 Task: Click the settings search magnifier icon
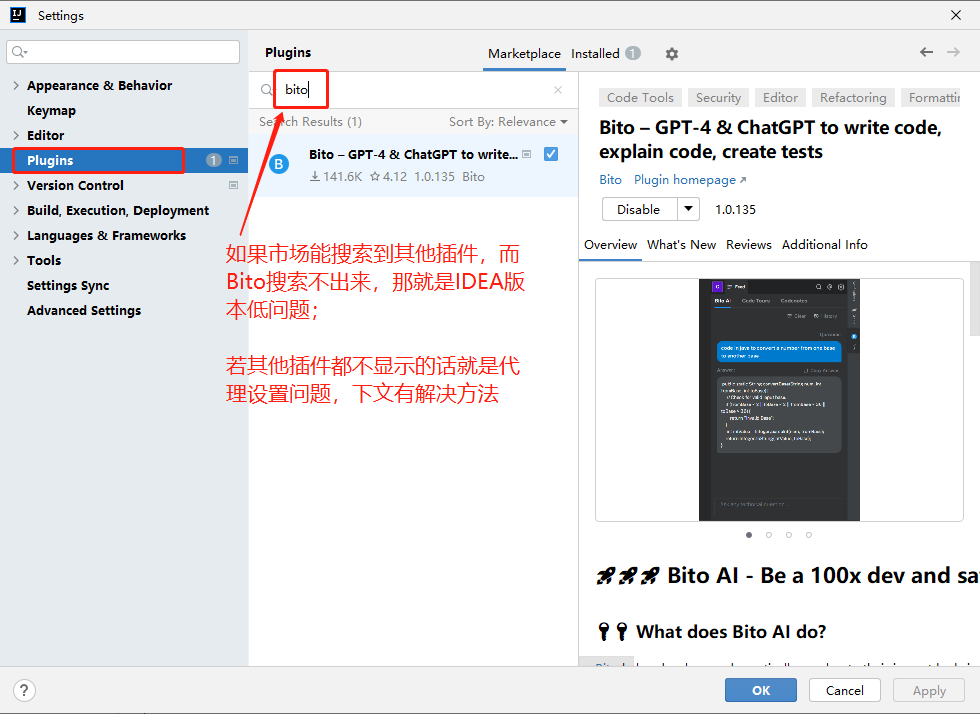(x=19, y=52)
